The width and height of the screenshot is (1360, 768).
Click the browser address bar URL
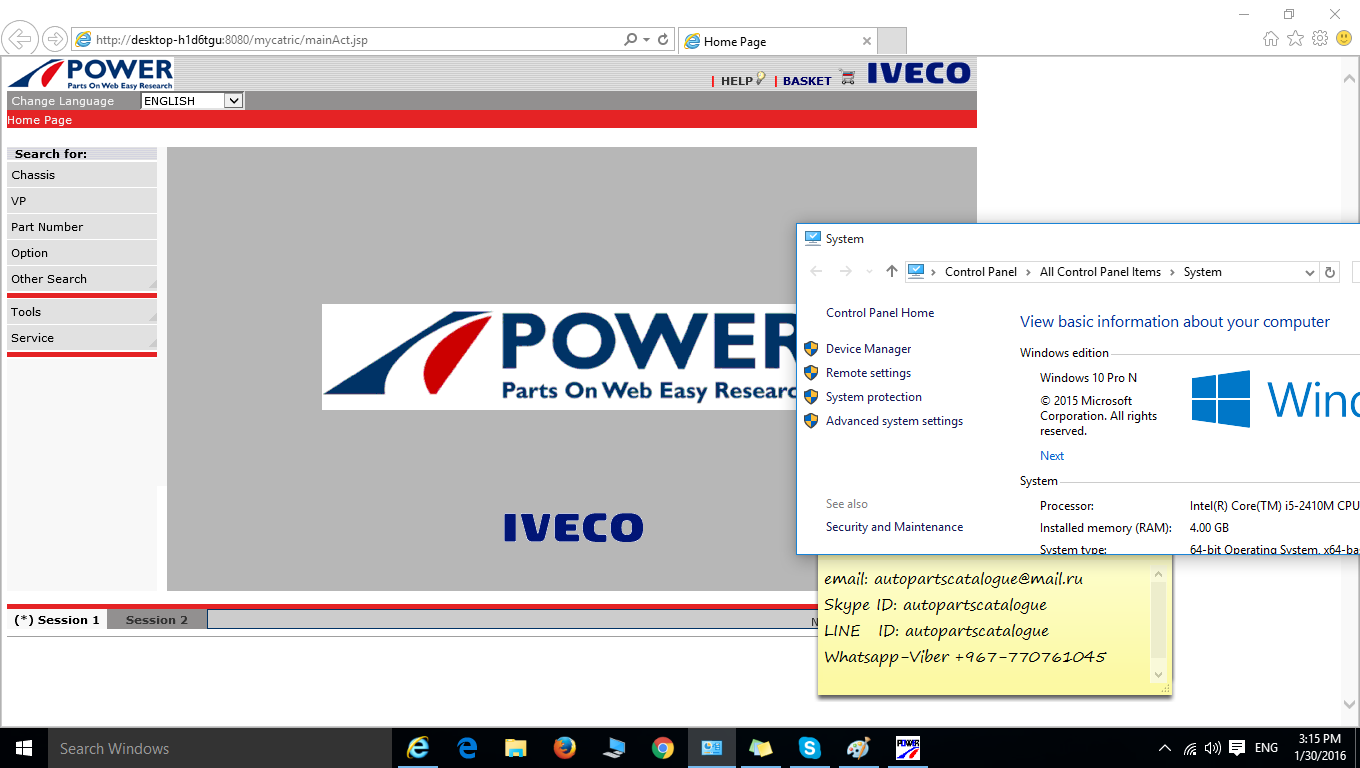click(x=232, y=40)
